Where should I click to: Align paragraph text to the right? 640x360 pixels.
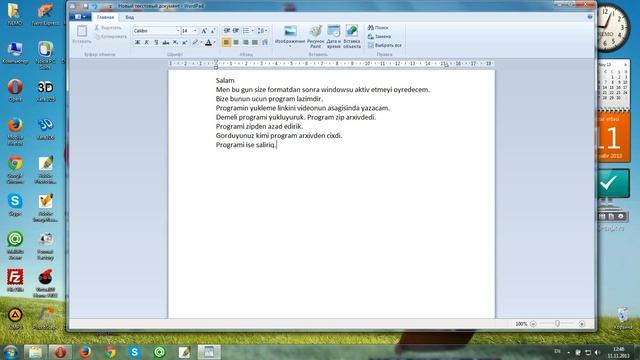(x=245, y=42)
